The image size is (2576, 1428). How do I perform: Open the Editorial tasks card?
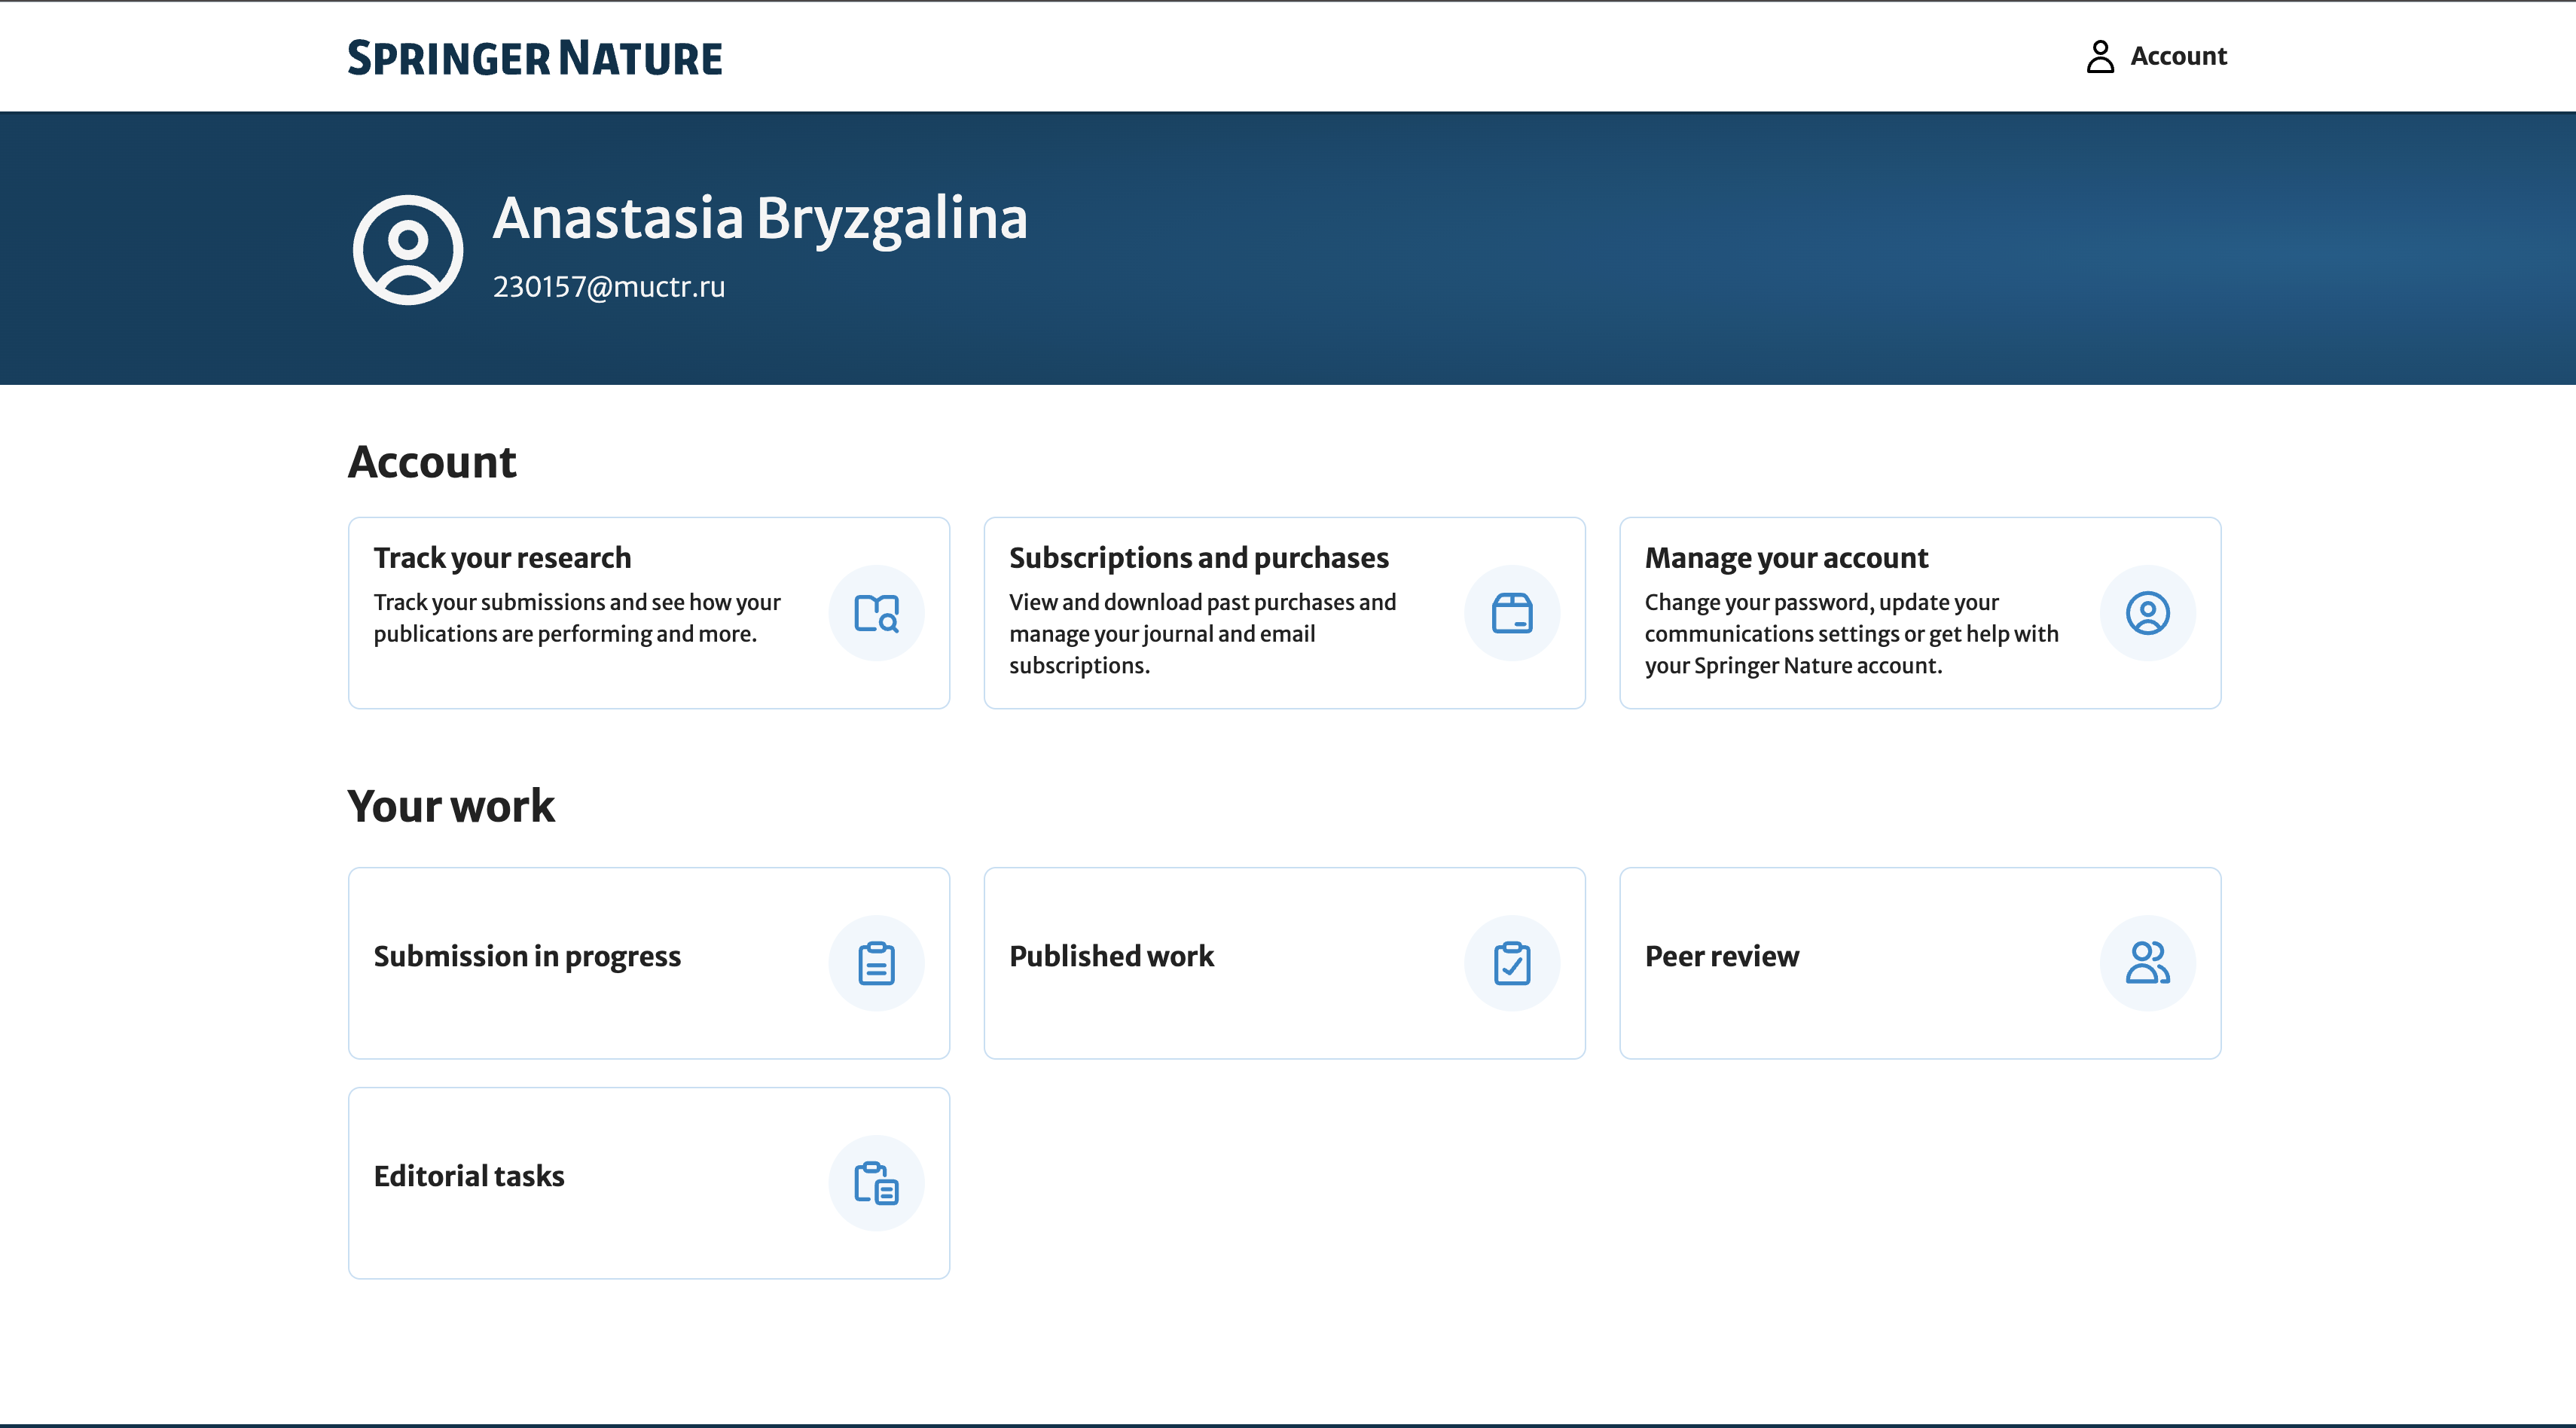tap(648, 1182)
